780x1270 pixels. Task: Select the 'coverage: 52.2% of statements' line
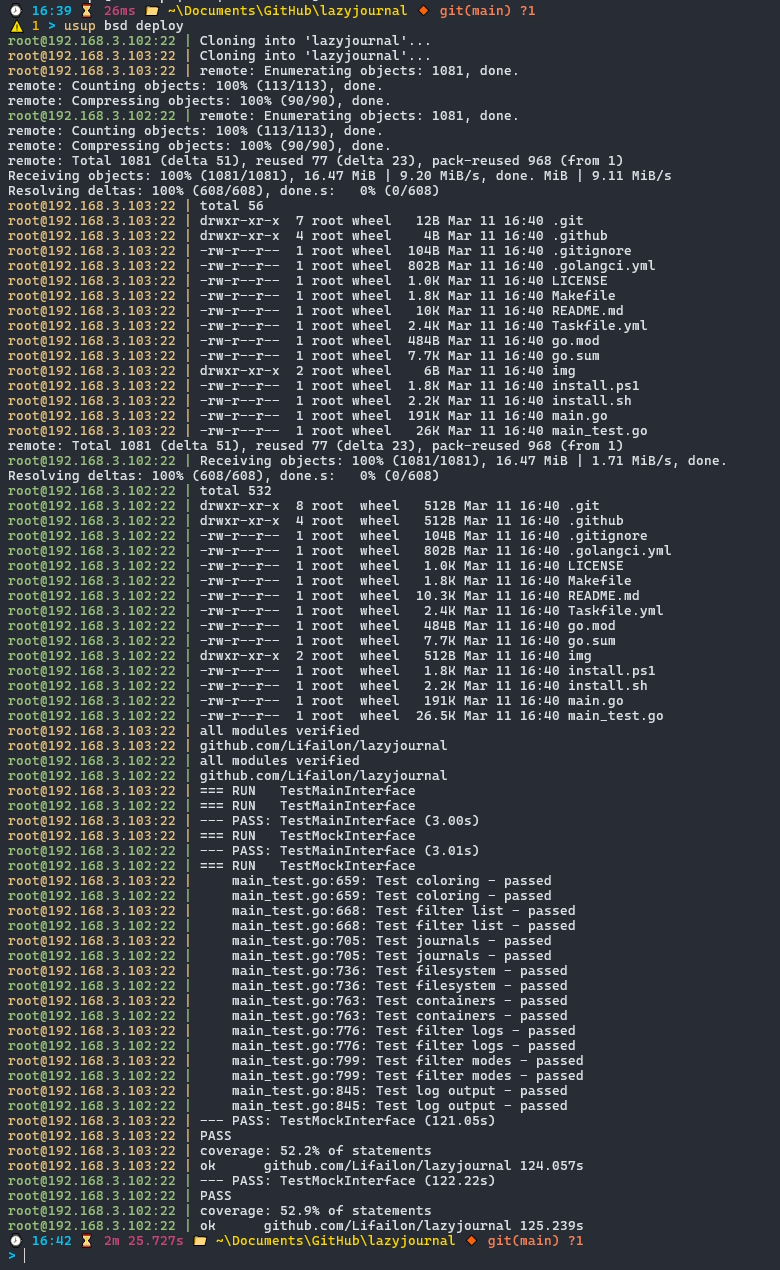click(x=316, y=1151)
